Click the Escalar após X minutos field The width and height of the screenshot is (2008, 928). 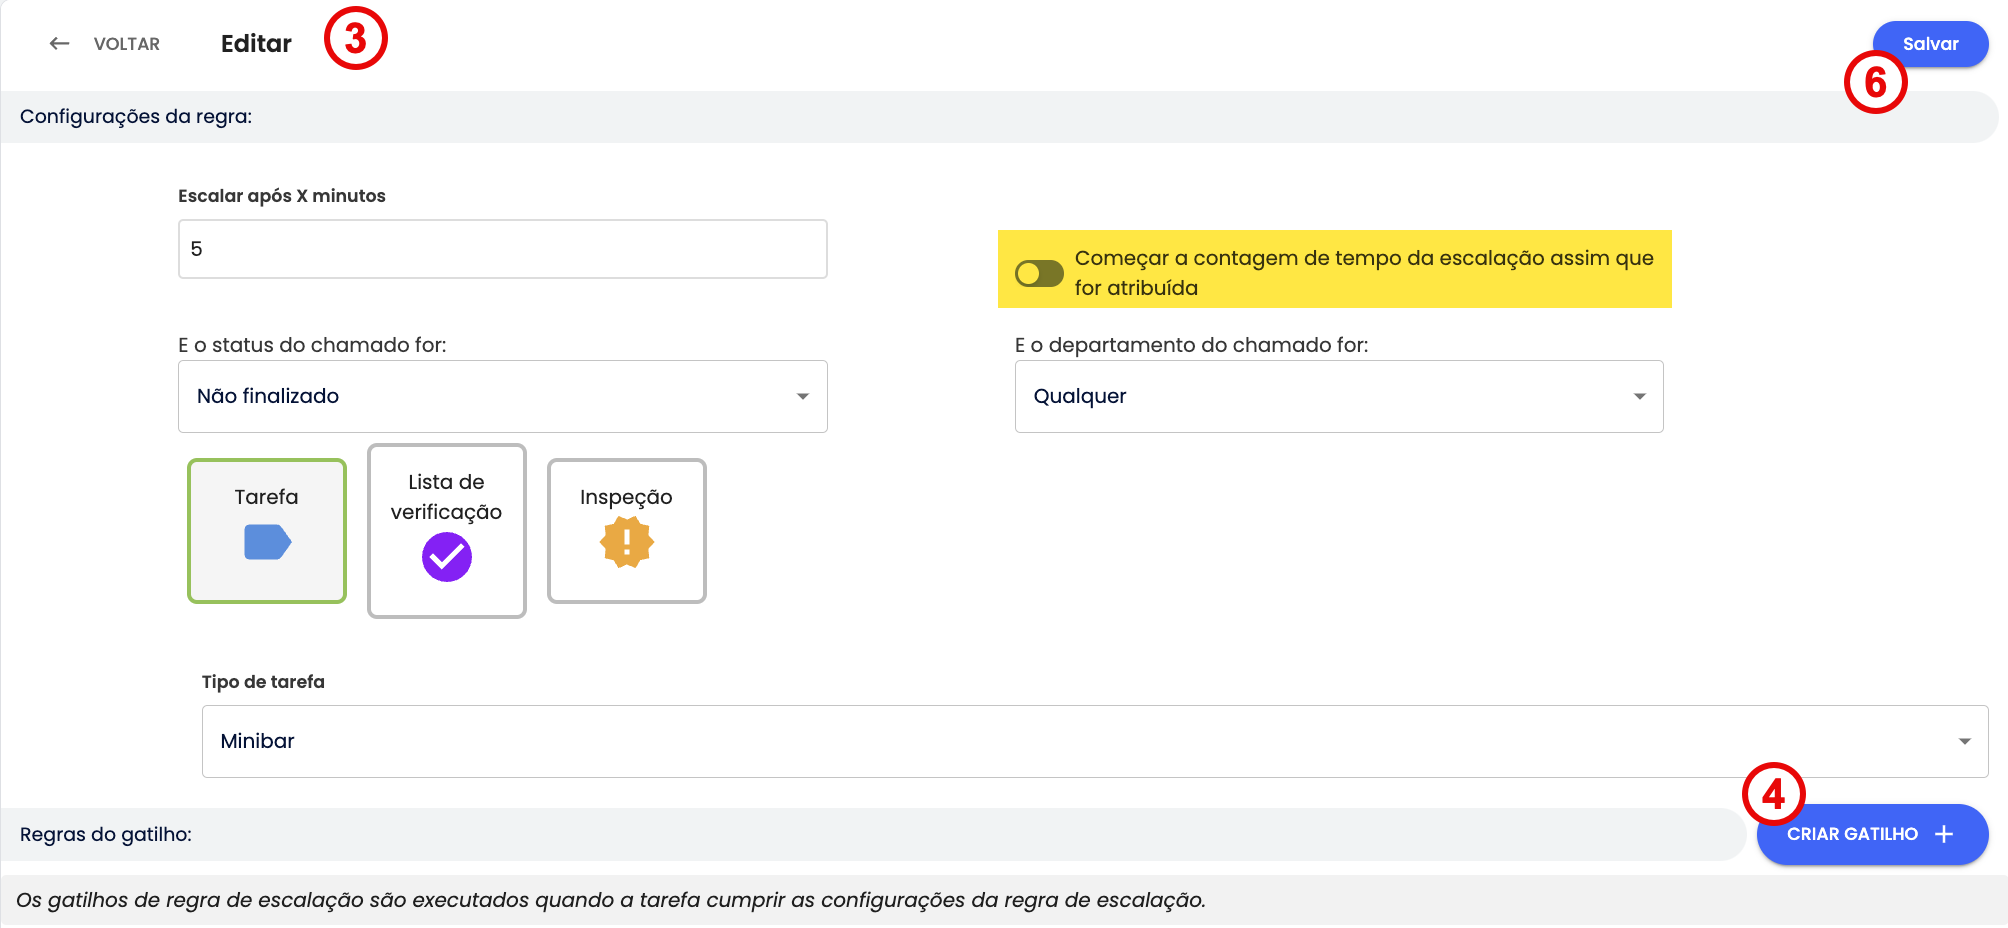pyautogui.click(x=502, y=249)
